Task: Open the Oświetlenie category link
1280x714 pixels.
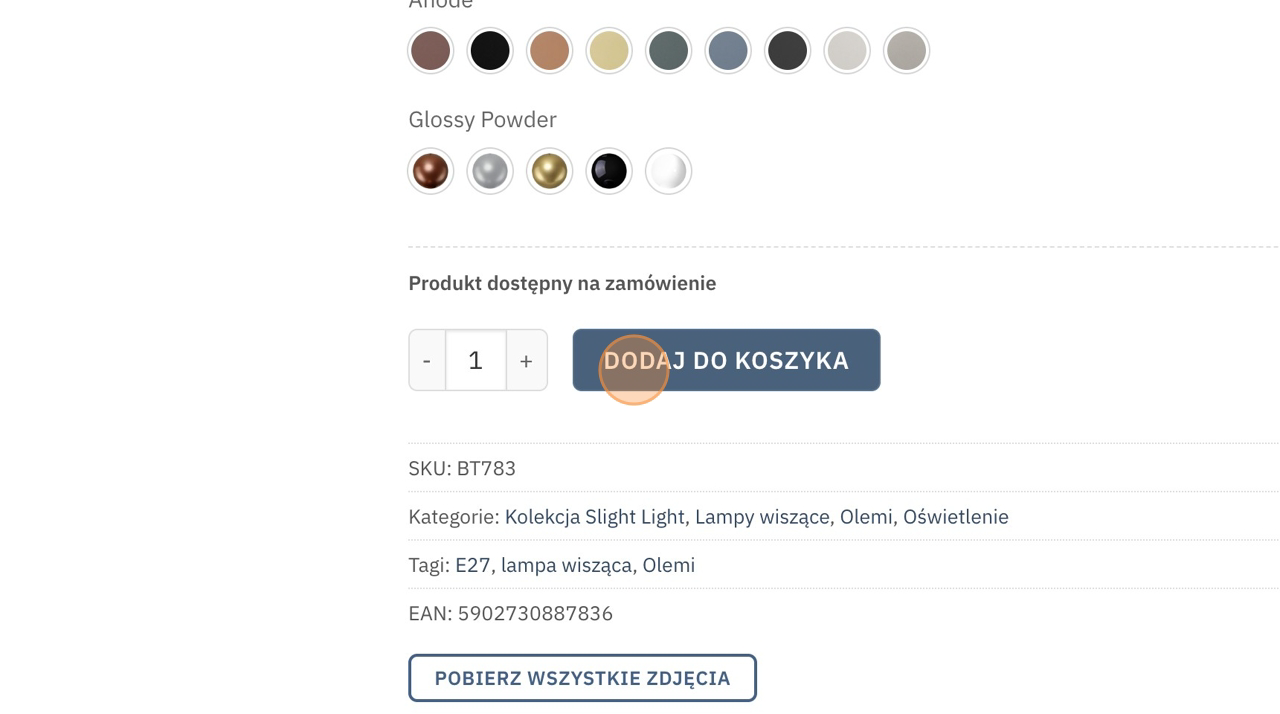Action: (955, 517)
